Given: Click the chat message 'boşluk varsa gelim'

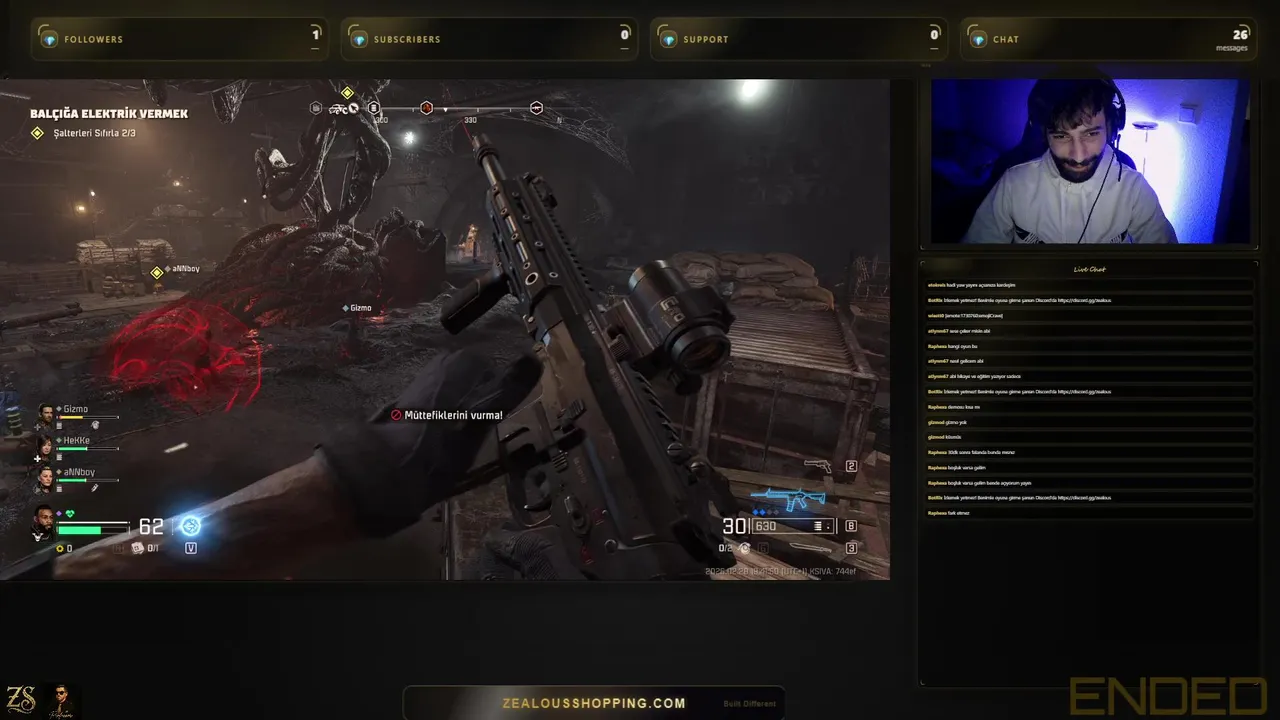Looking at the screenshot, I should [x=967, y=468].
